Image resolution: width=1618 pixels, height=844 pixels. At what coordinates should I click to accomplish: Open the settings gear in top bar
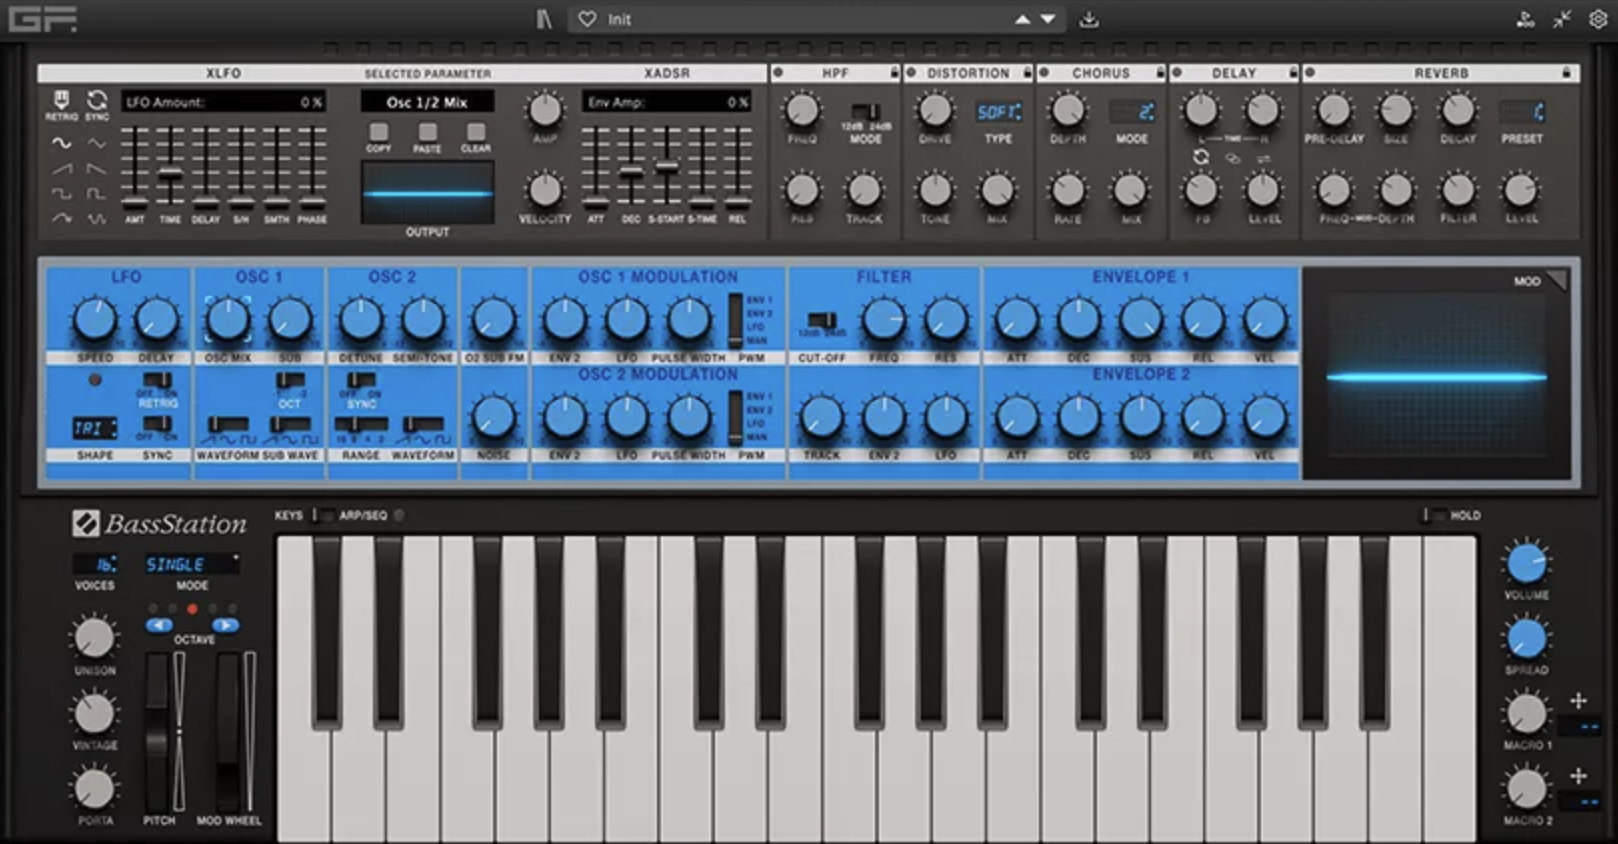[x=1598, y=19]
